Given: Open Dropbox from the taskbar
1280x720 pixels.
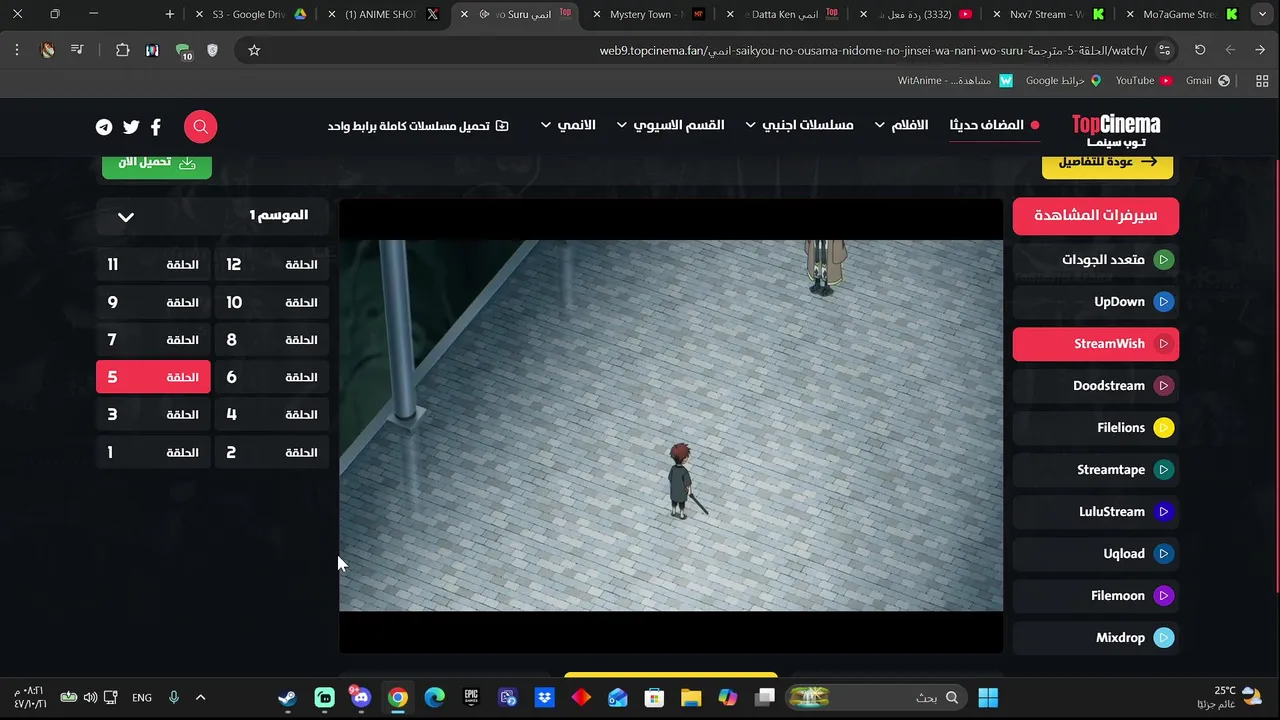Looking at the screenshot, I should pos(544,698).
